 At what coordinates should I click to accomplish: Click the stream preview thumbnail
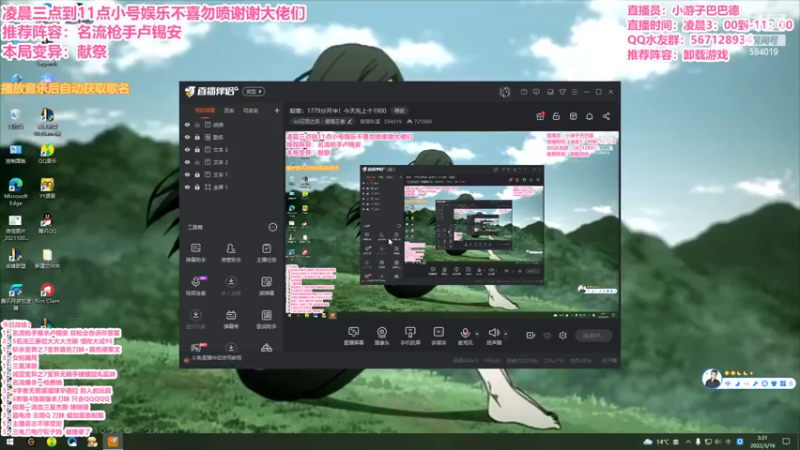pos(452,225)
